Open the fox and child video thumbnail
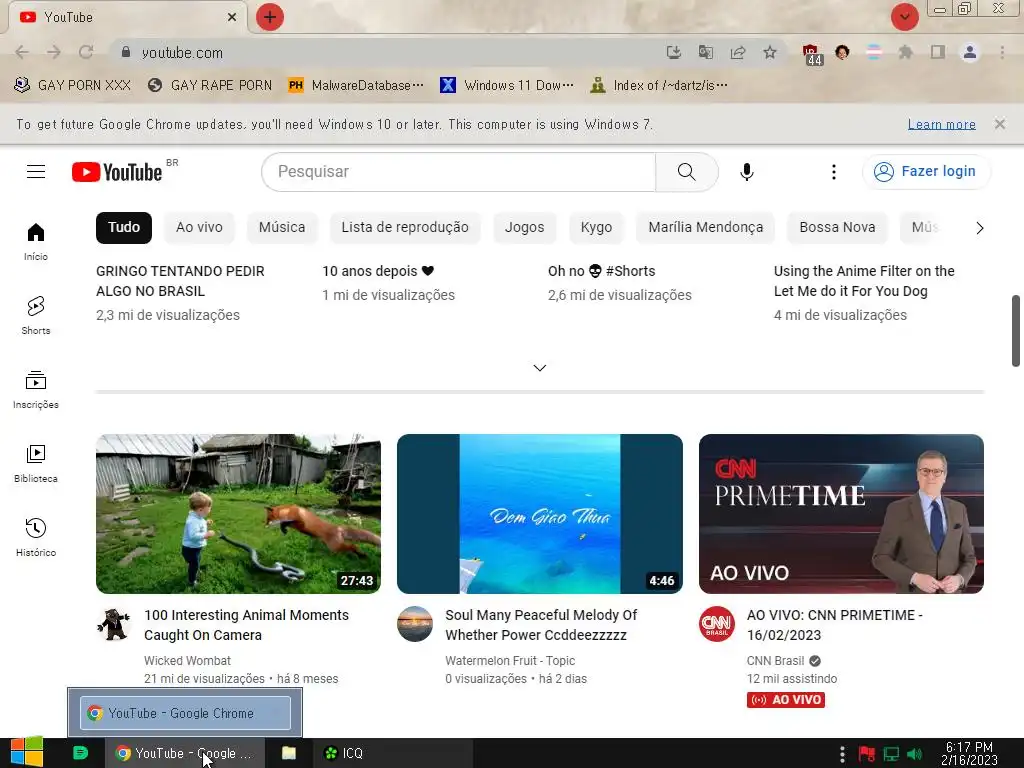This screenshot has width=1024, height=768. [238, 513]
